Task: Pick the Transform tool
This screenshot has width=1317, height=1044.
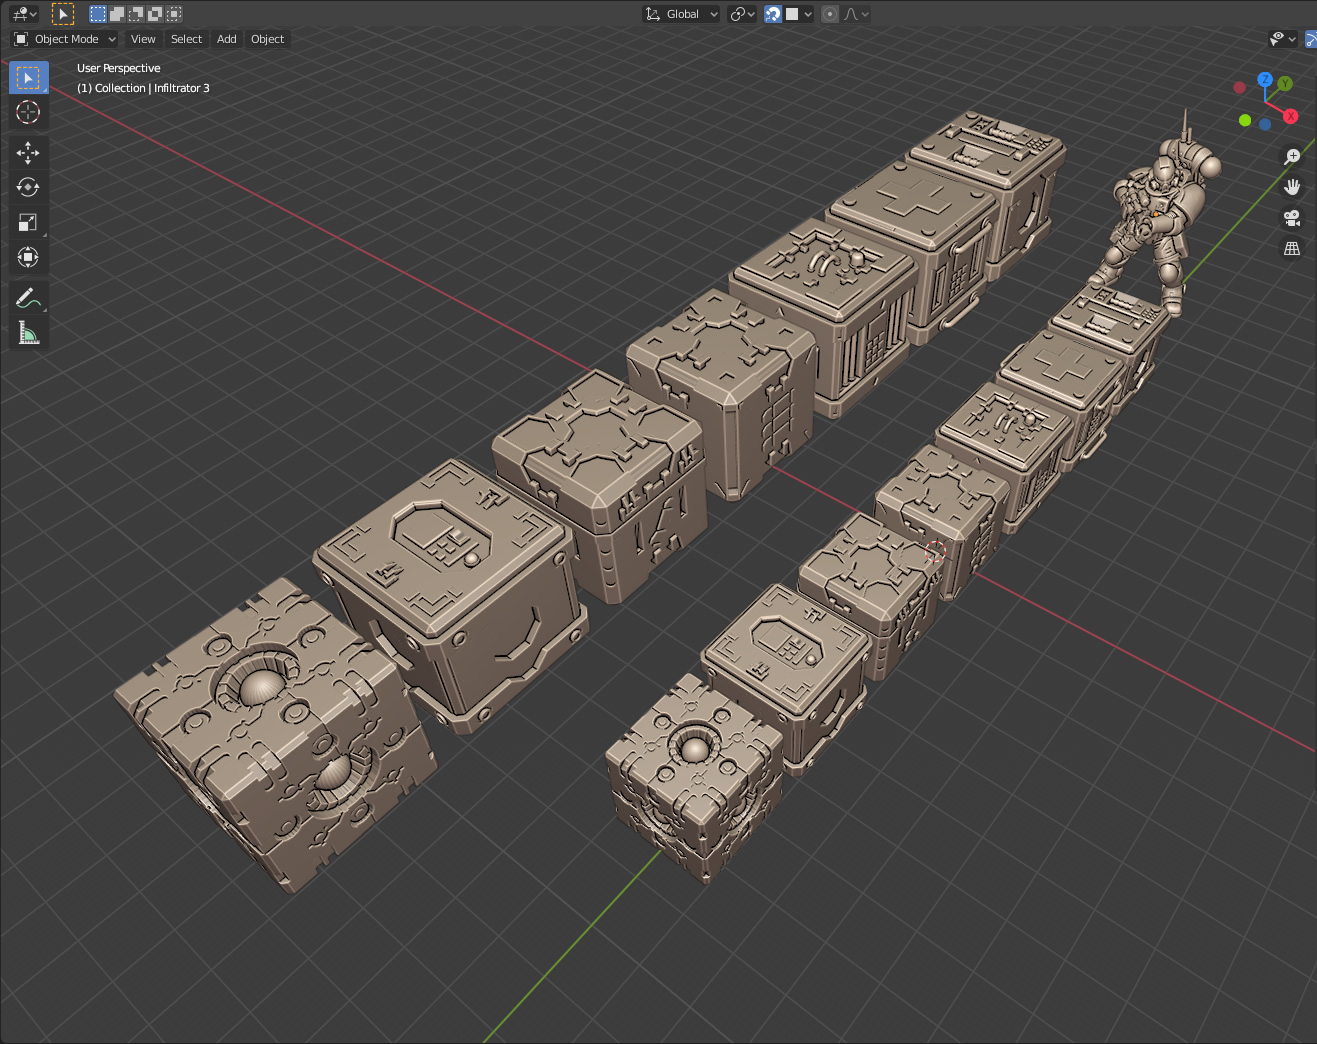Action: pos(28,257)
